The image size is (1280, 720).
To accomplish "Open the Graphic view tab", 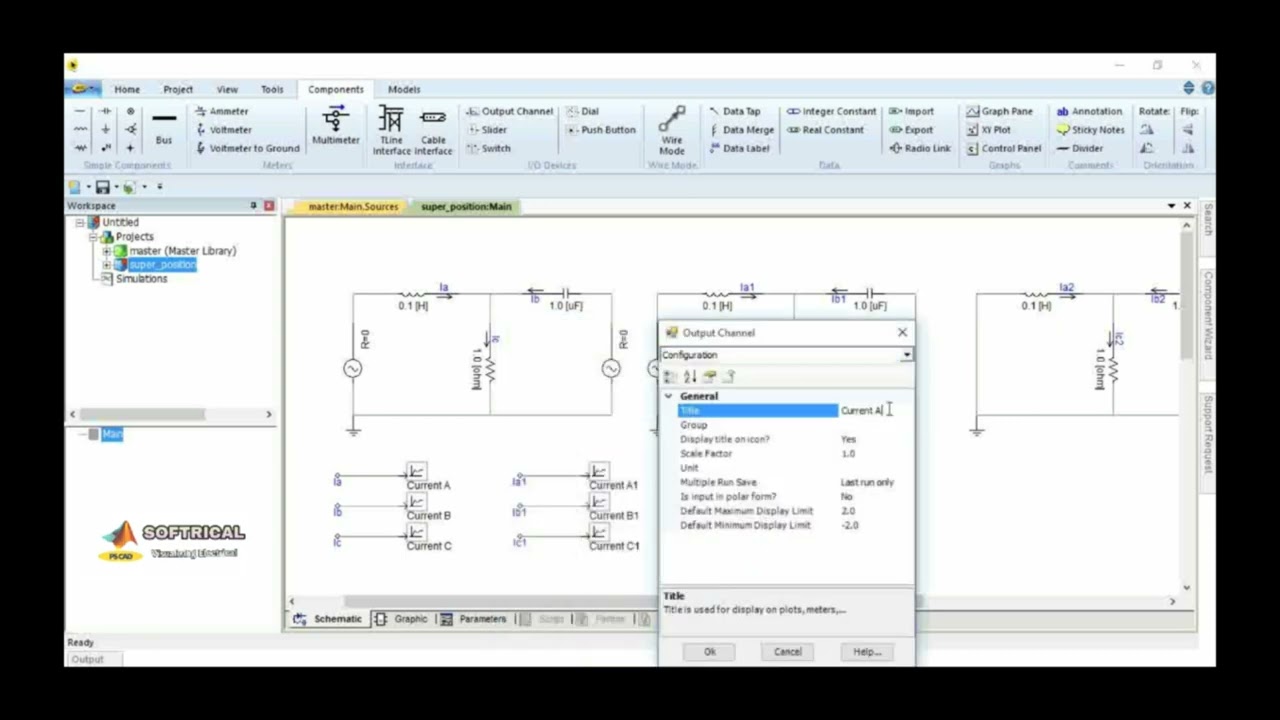I will pos(402,619).
